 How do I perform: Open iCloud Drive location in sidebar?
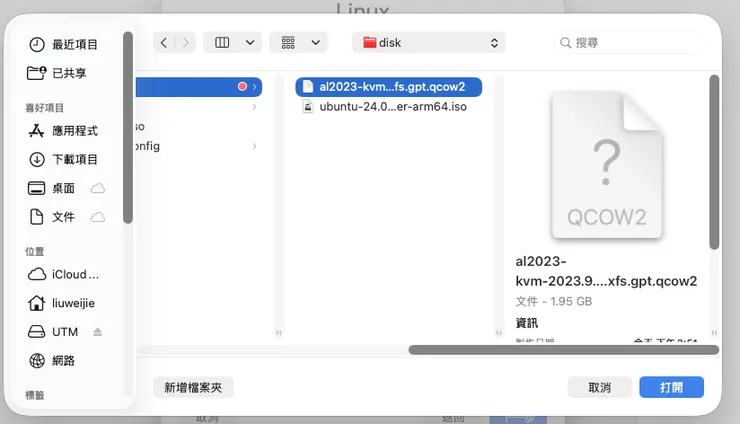[64, 274]
